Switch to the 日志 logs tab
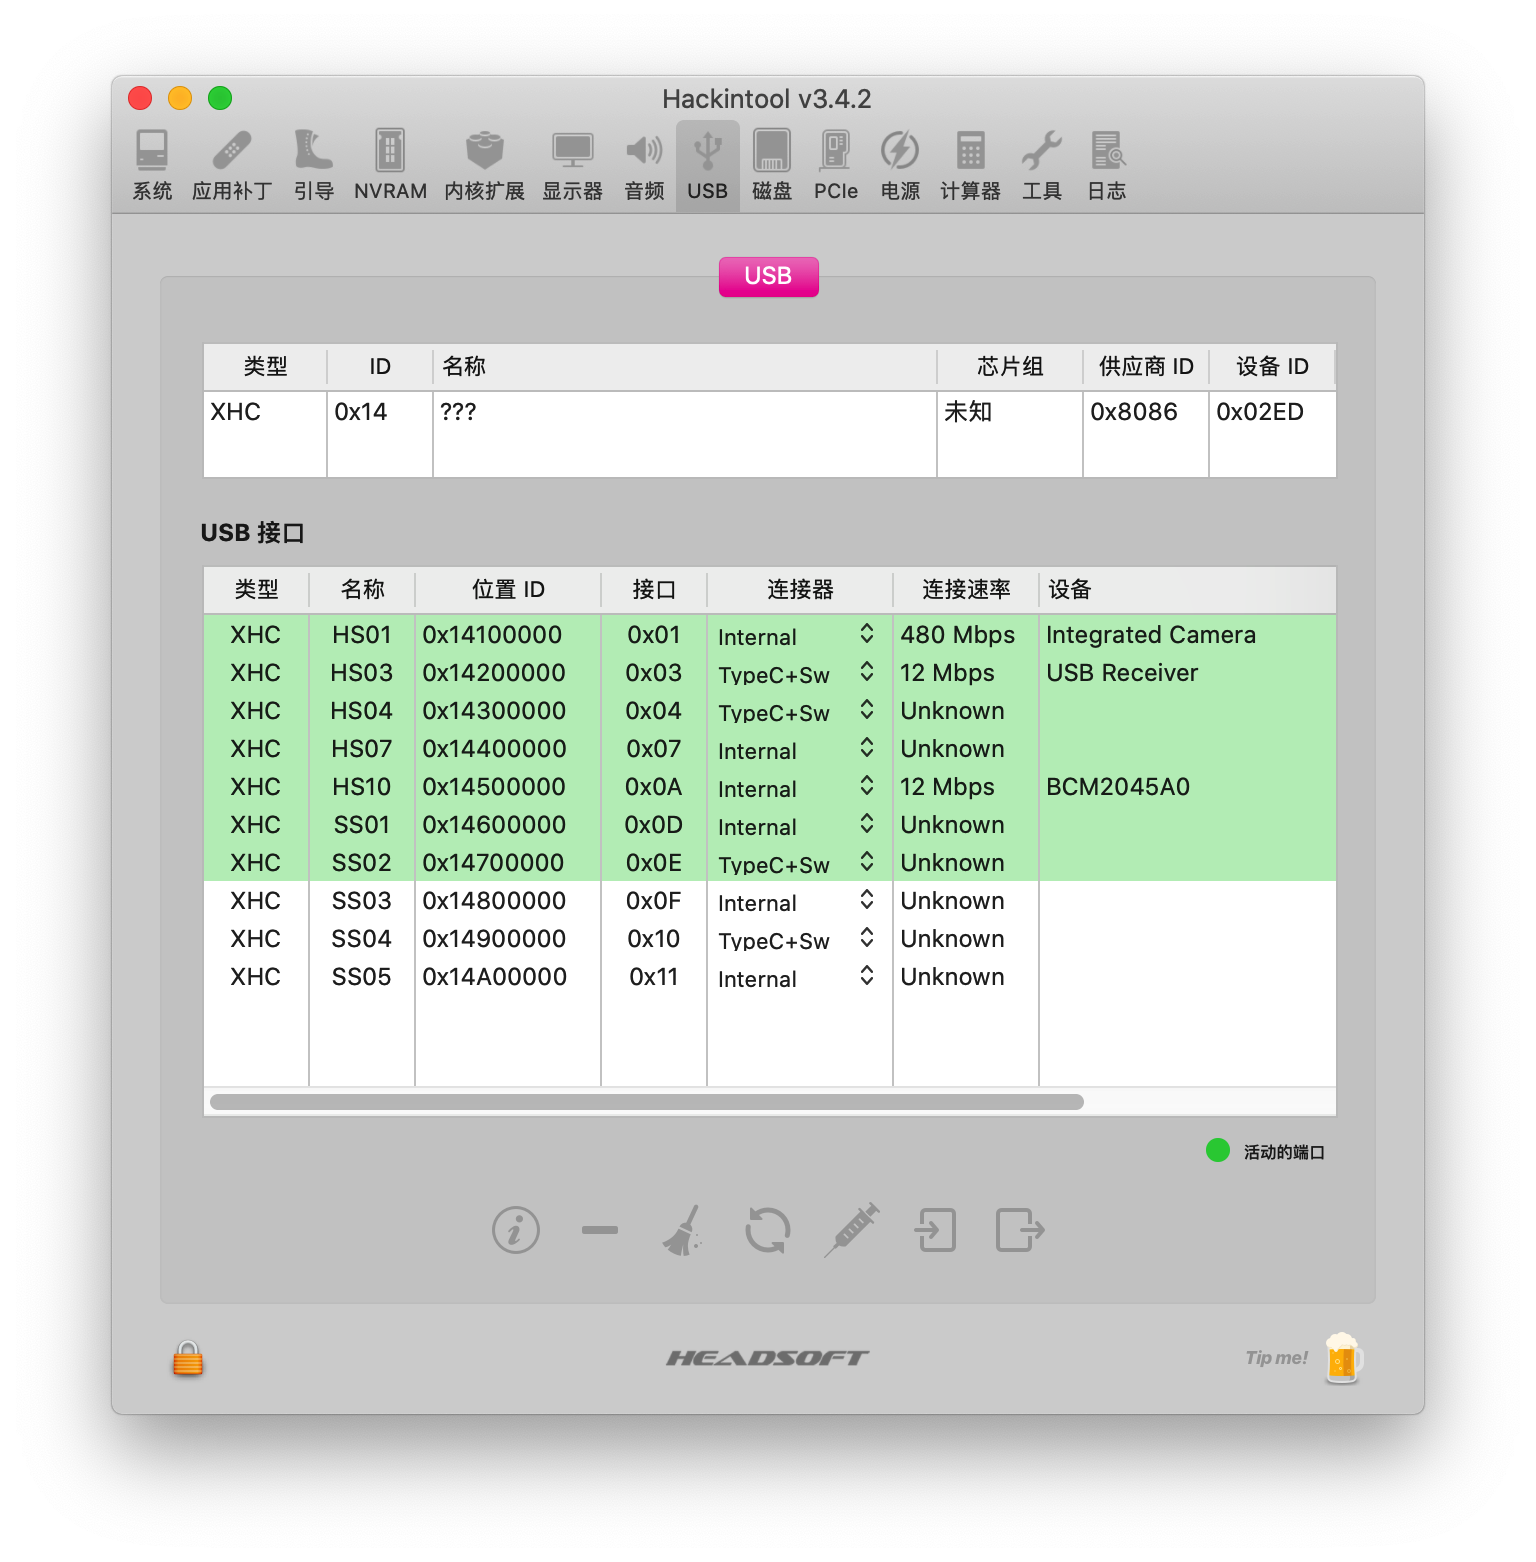 point(1107,166)
